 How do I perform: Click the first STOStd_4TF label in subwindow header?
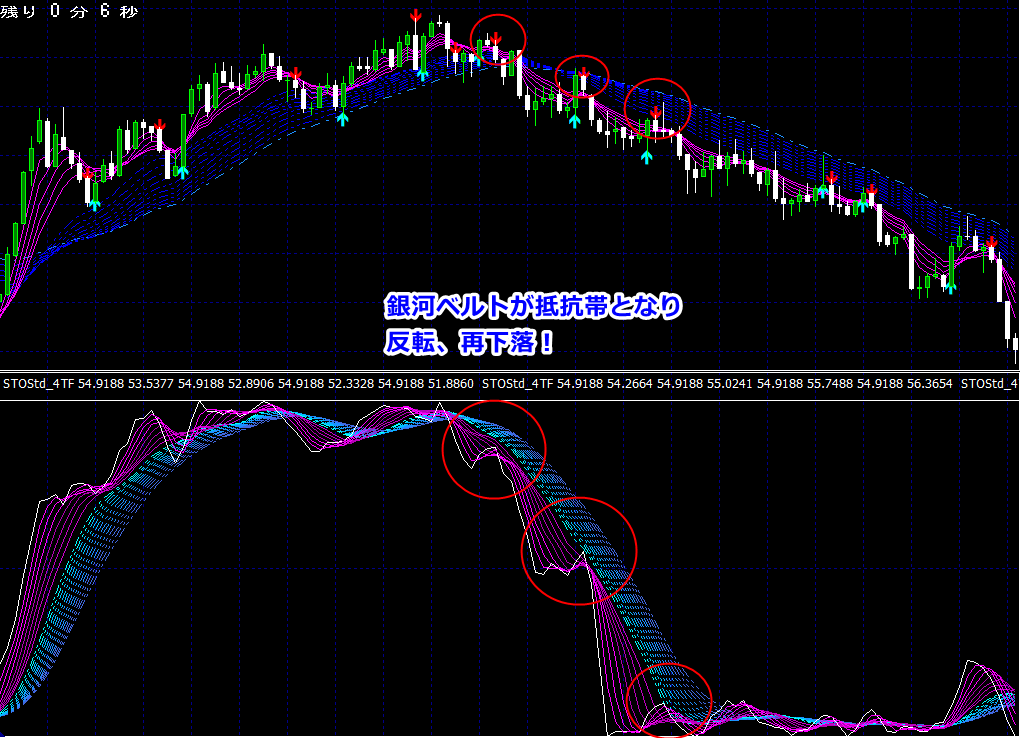point(39,384)
